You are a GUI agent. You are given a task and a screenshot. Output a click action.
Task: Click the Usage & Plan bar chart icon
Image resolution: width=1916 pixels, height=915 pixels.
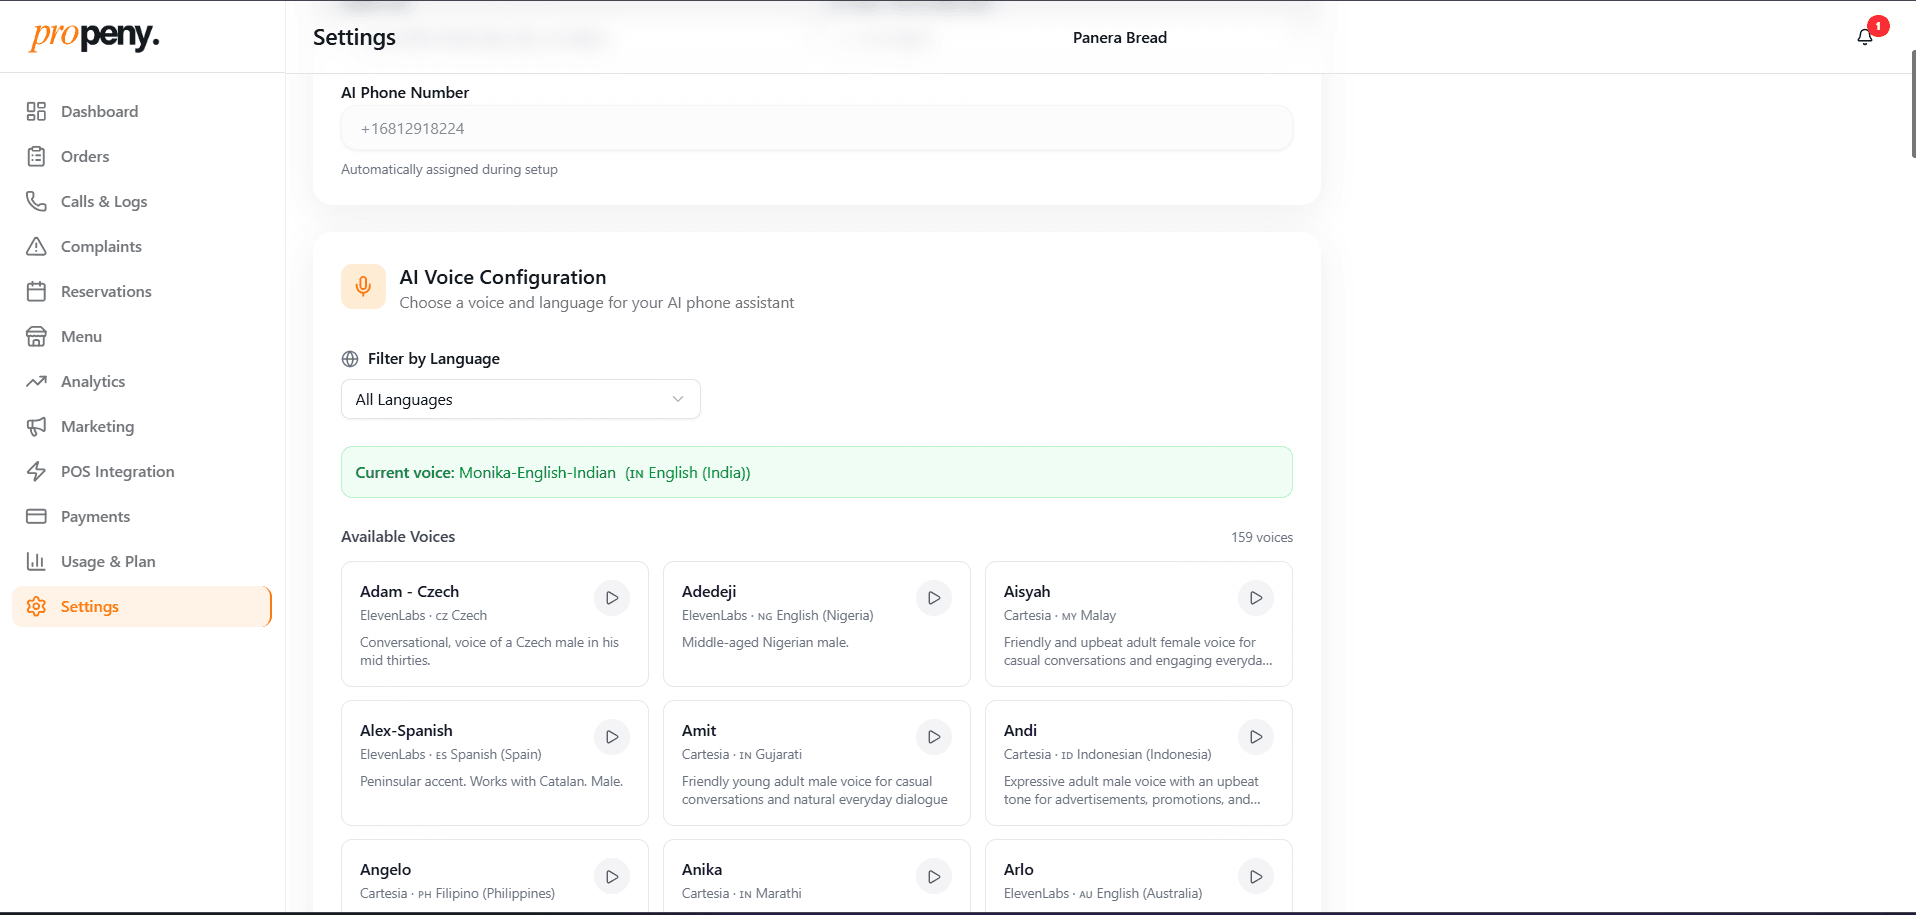36,561
